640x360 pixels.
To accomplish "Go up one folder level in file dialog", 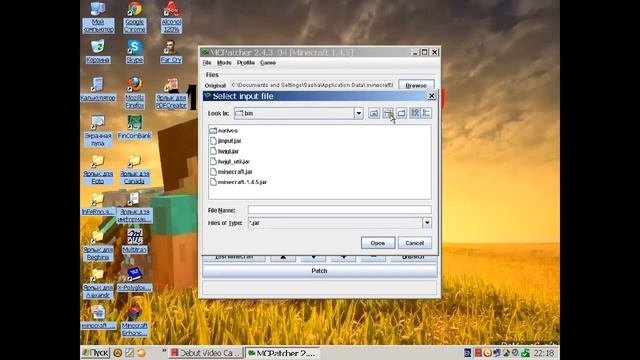I will coord(374,113).
